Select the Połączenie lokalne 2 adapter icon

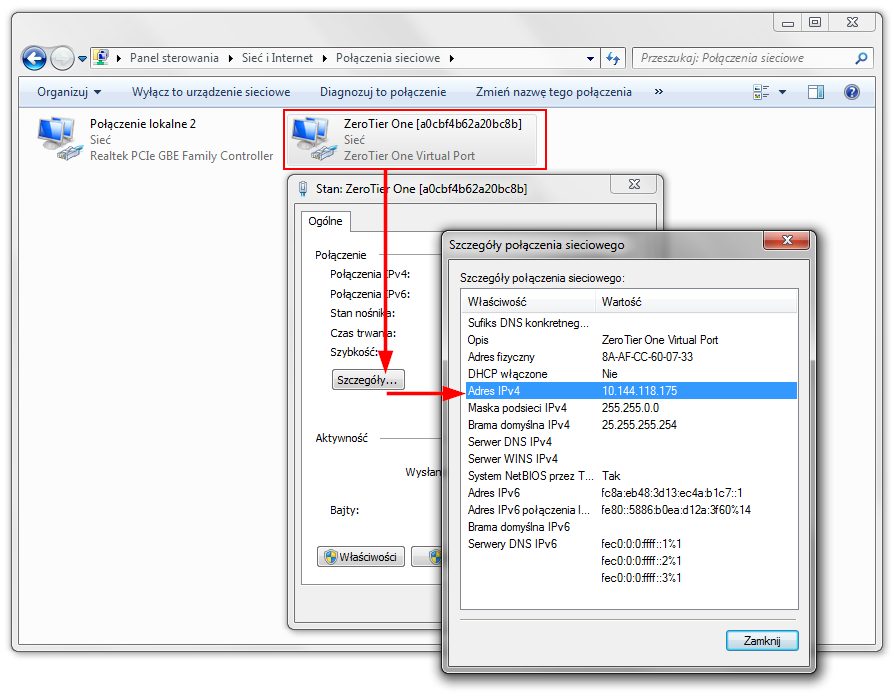coord(59,137)
